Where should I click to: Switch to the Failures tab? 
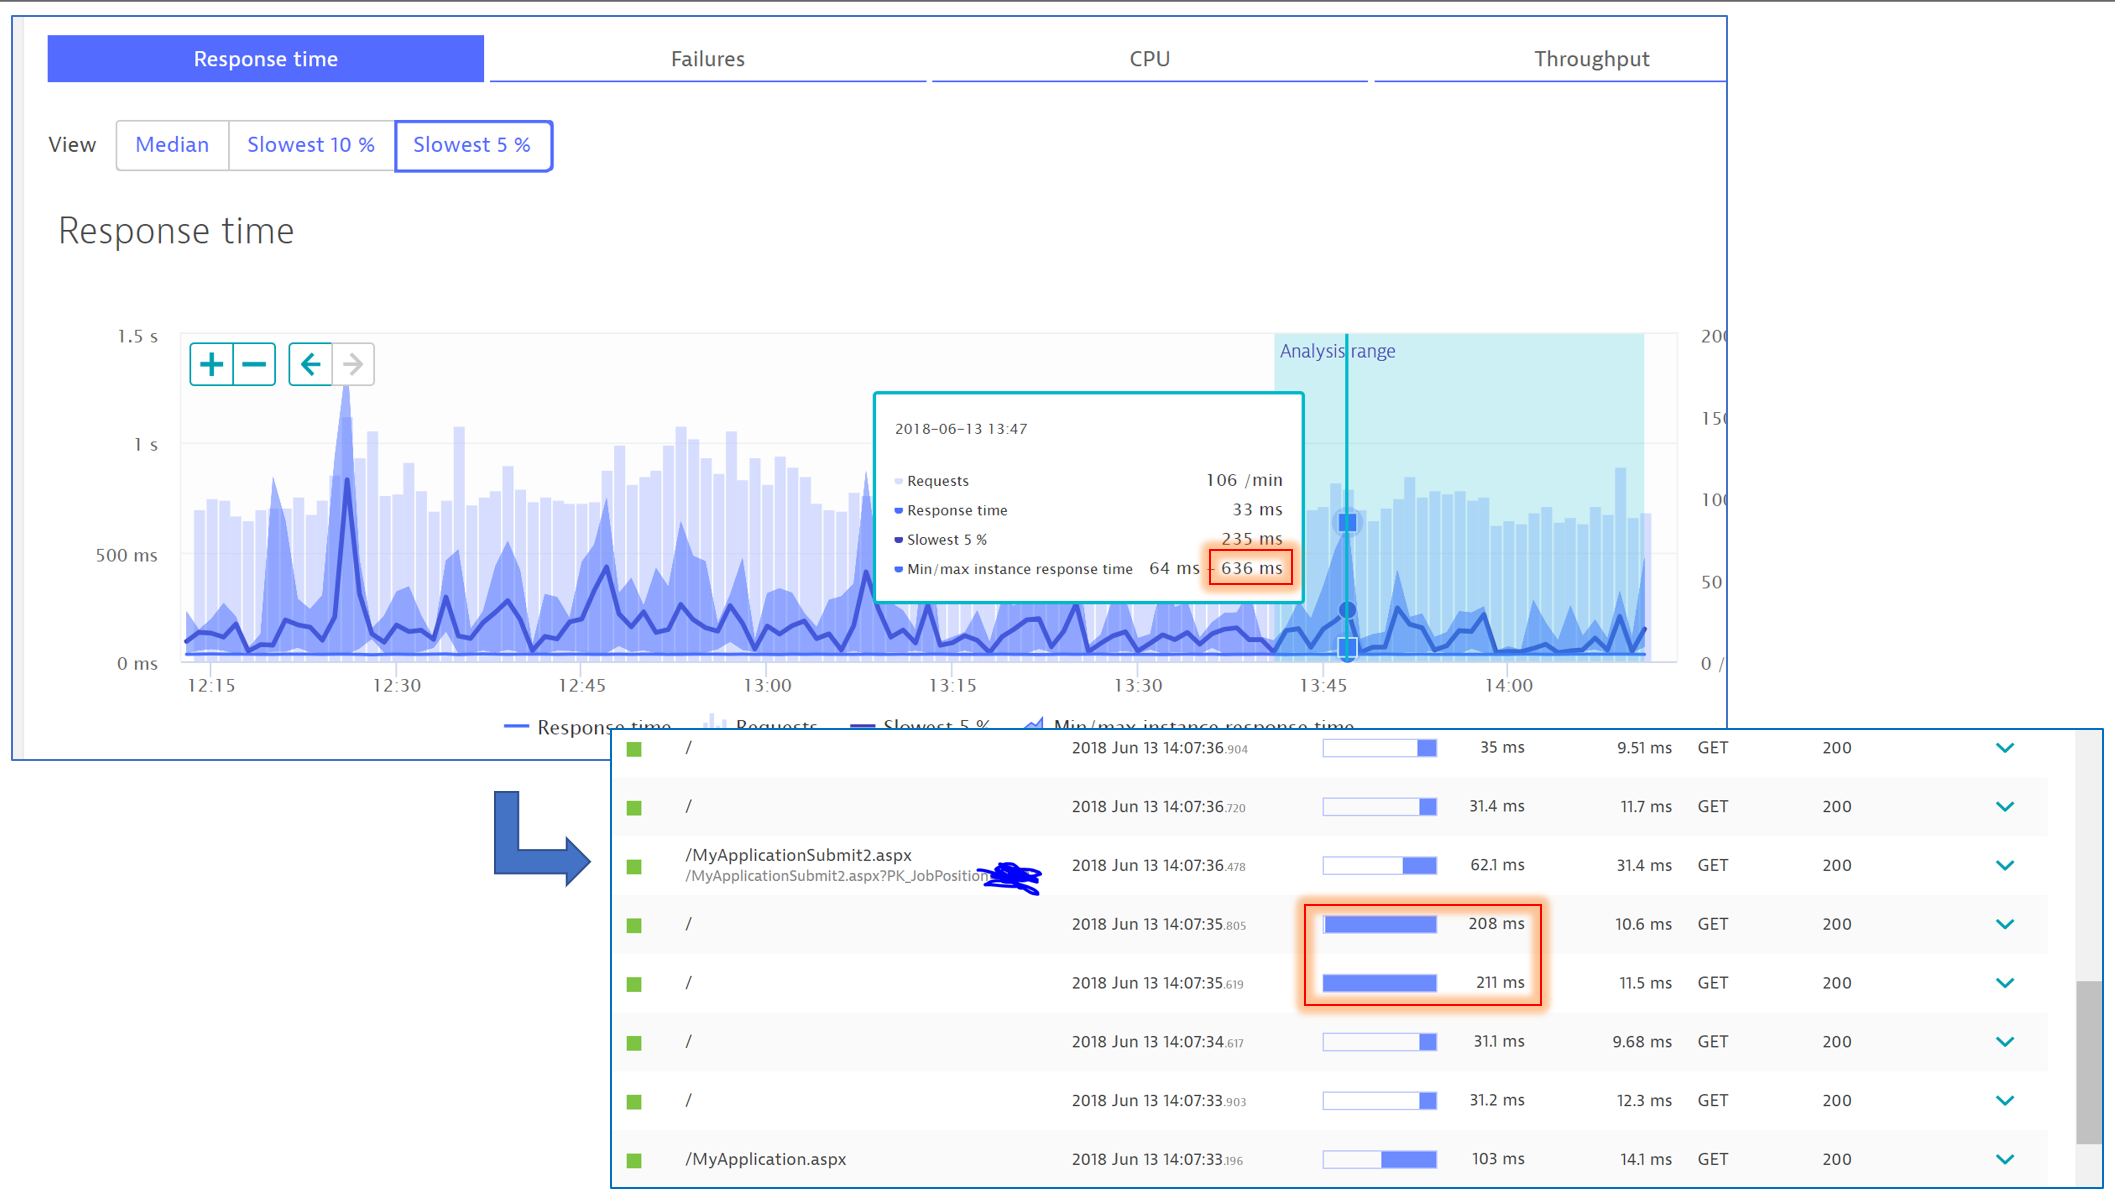[x=707, y=59]
